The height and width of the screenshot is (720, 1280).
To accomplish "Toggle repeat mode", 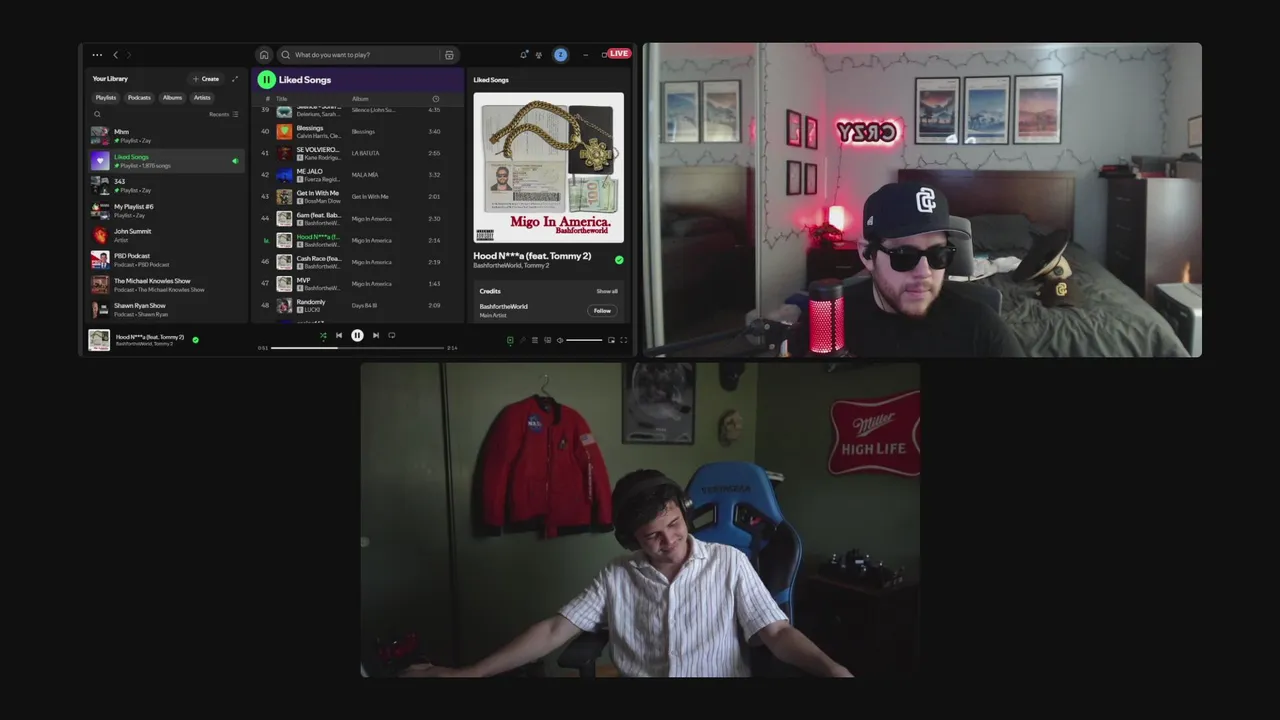I will coord(391,336).
